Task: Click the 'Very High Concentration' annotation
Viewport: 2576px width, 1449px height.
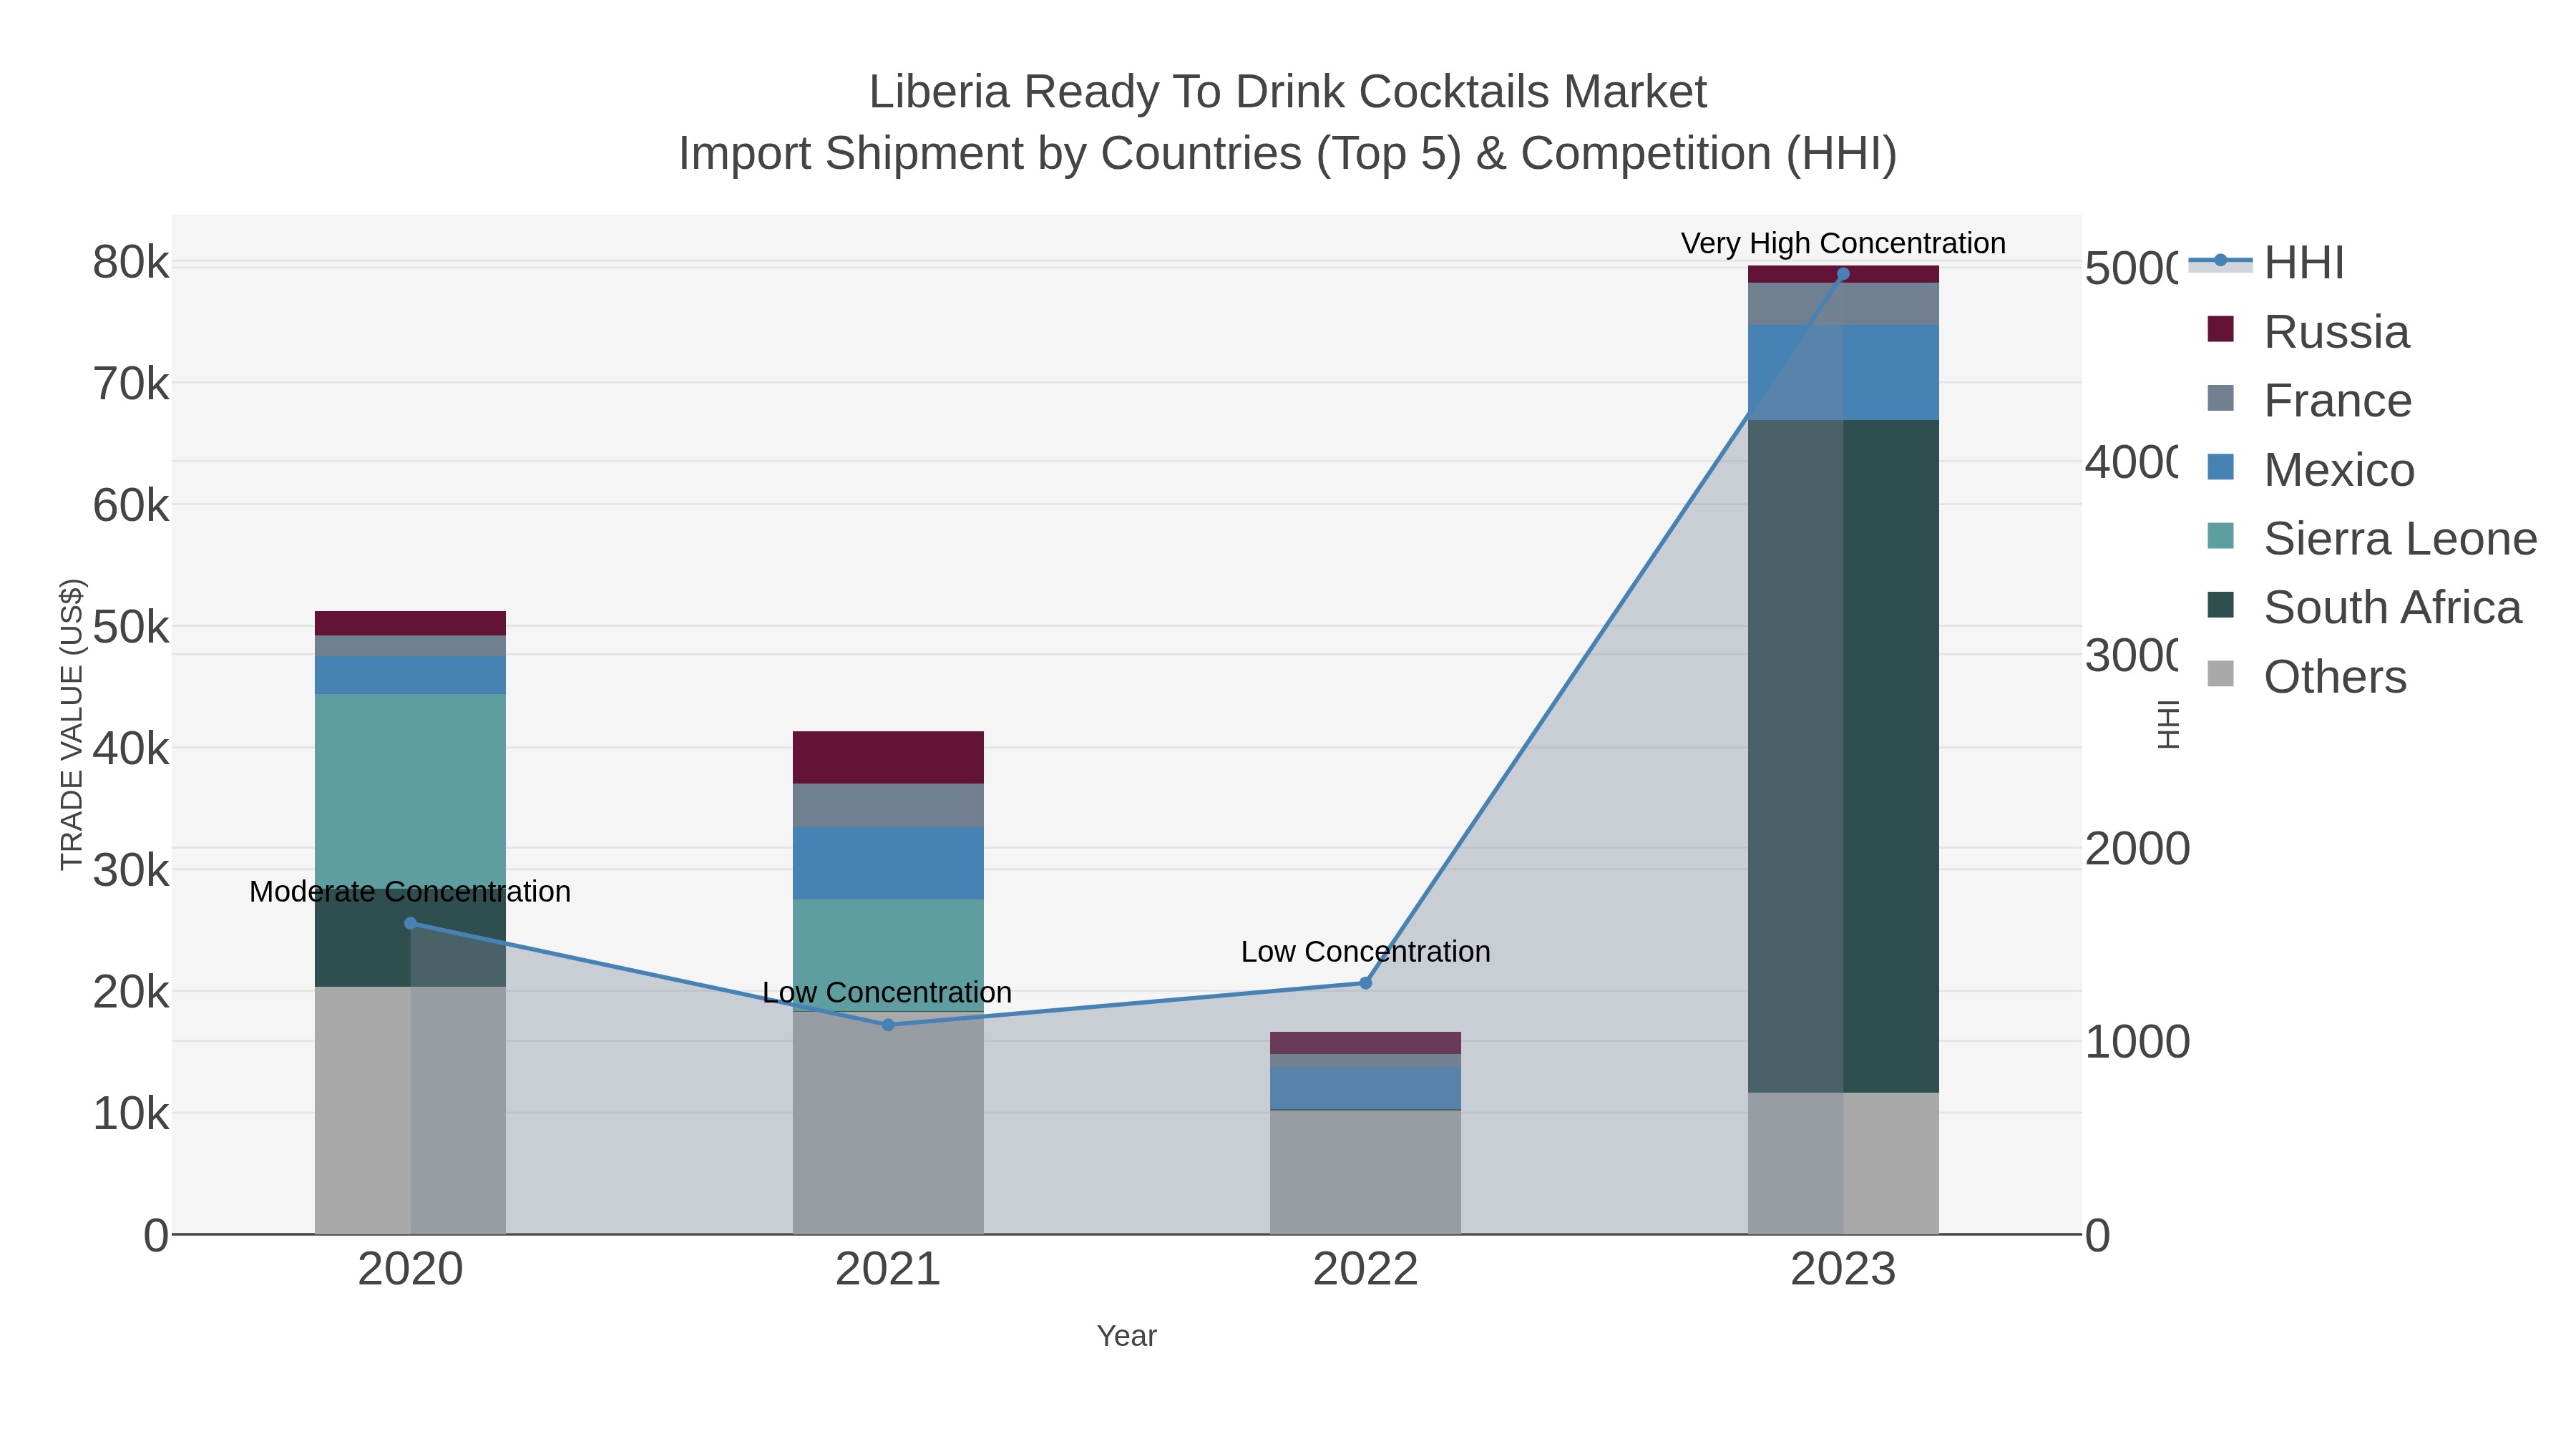Action: (x=1843, y=243)
